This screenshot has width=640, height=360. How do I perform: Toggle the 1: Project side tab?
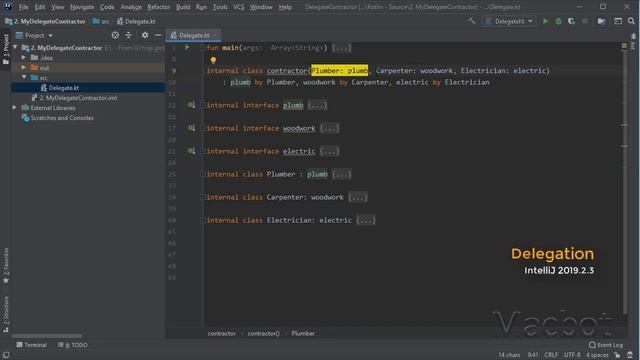6,49
